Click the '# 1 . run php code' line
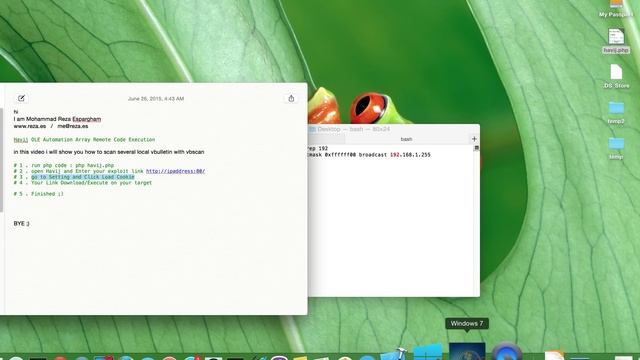This screenshot has height=360, width=640. [x=64, y=165]
